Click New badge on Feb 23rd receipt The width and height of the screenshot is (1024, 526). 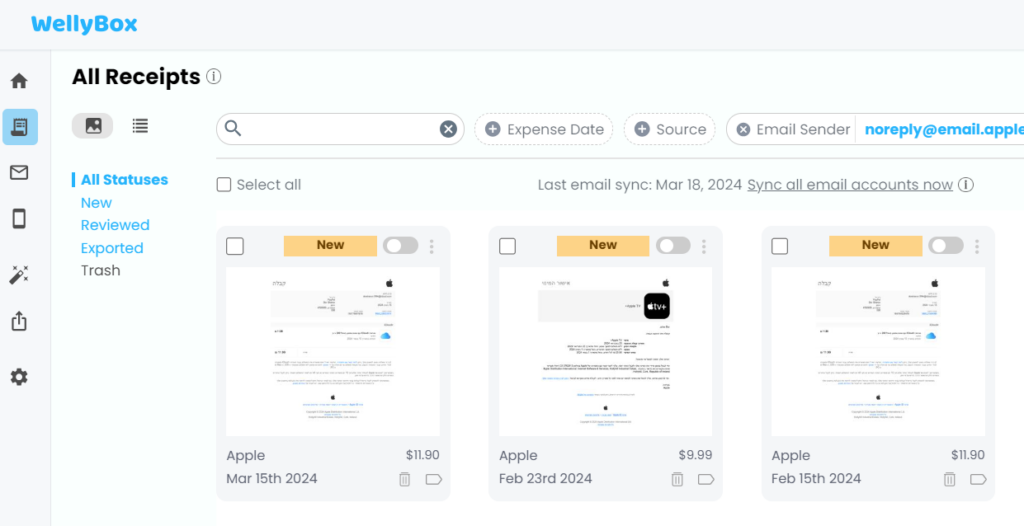(x=603, y=246)
